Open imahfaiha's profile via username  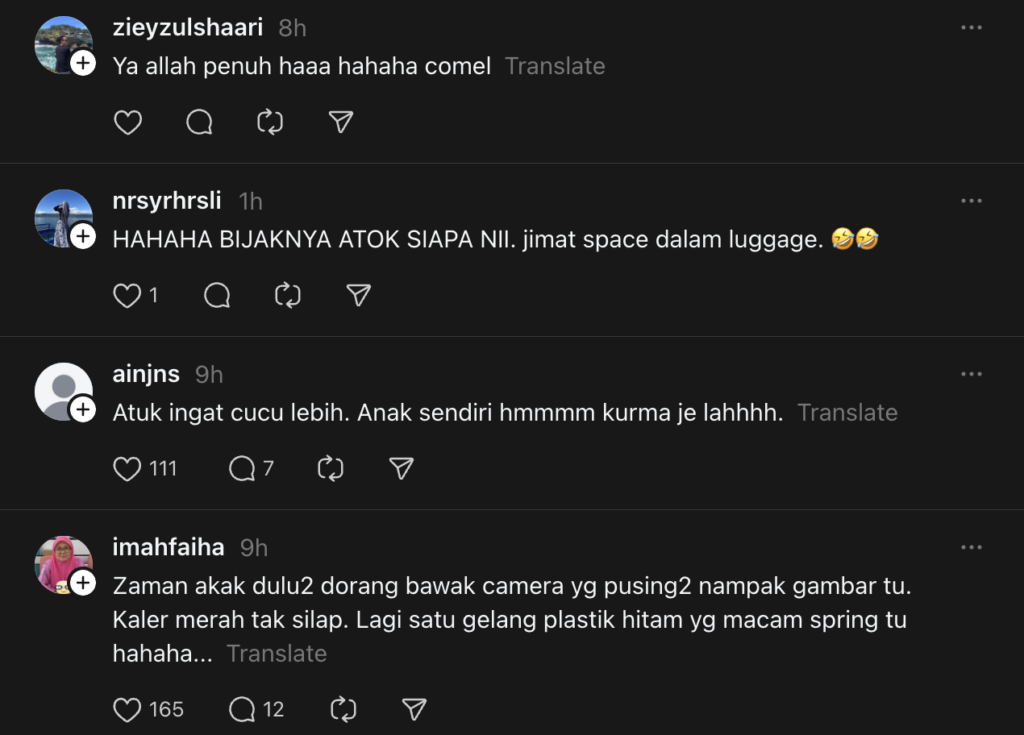(x=168, y=547)
